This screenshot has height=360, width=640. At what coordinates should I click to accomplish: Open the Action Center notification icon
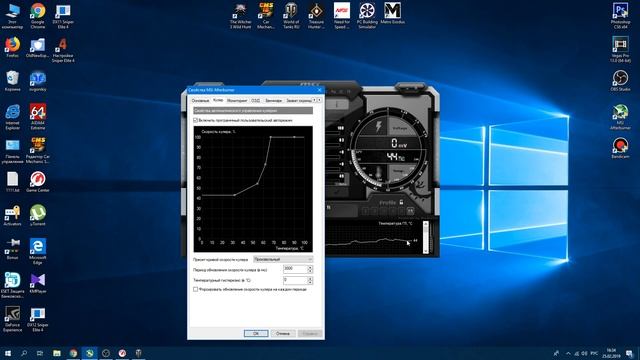tap(630, 353)
